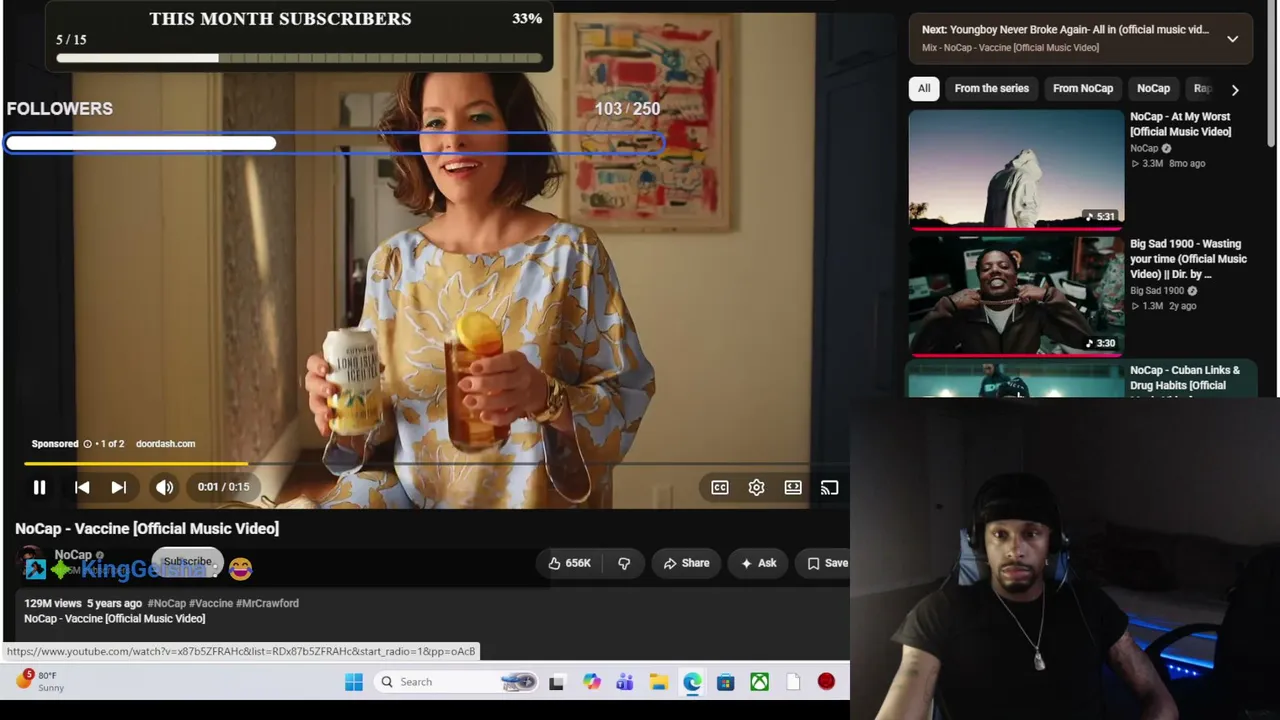Image resolution: width=1280 pixels, height=720 pixels.
Task: Click the 129M views count text
Action: [x=53, y=603]
